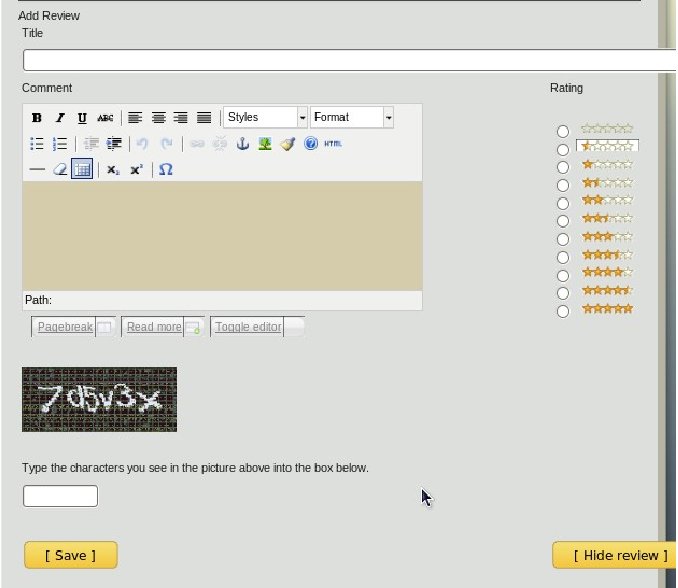
Task: Clean up messy code with broom icon
Action: point(288,144)
